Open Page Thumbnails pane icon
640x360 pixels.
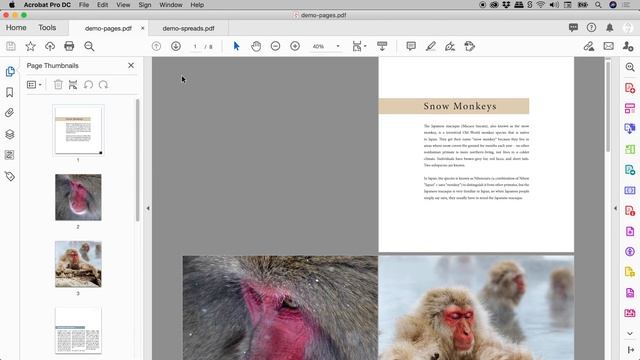10,71
